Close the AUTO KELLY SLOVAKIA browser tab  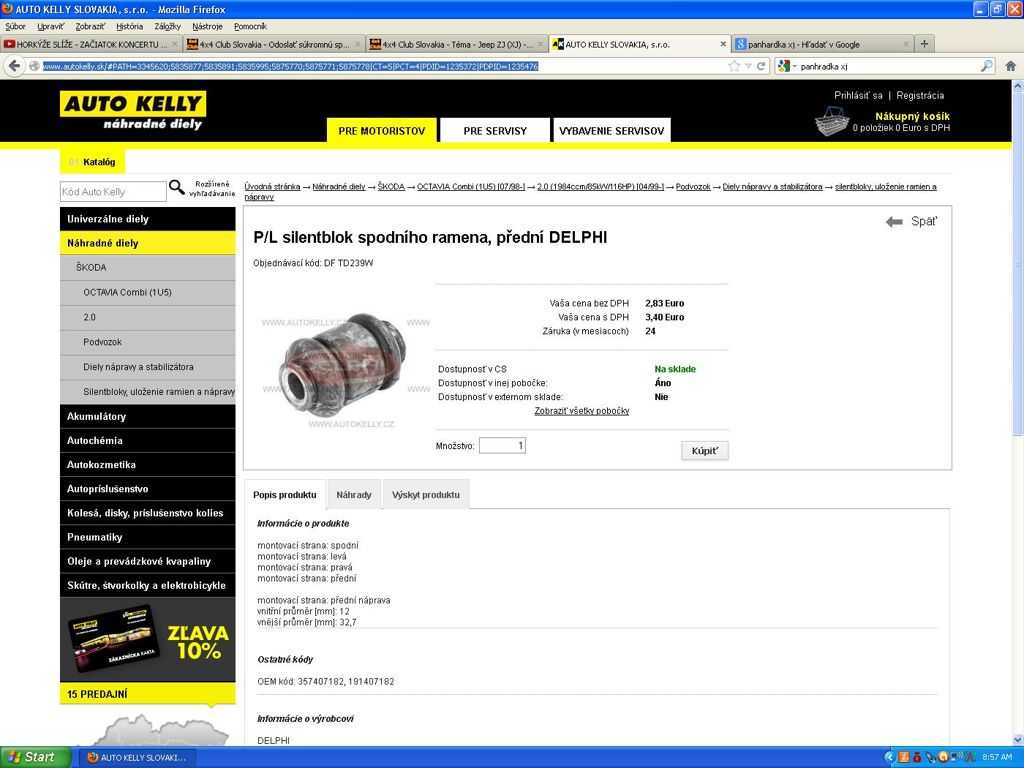(723, 44)
